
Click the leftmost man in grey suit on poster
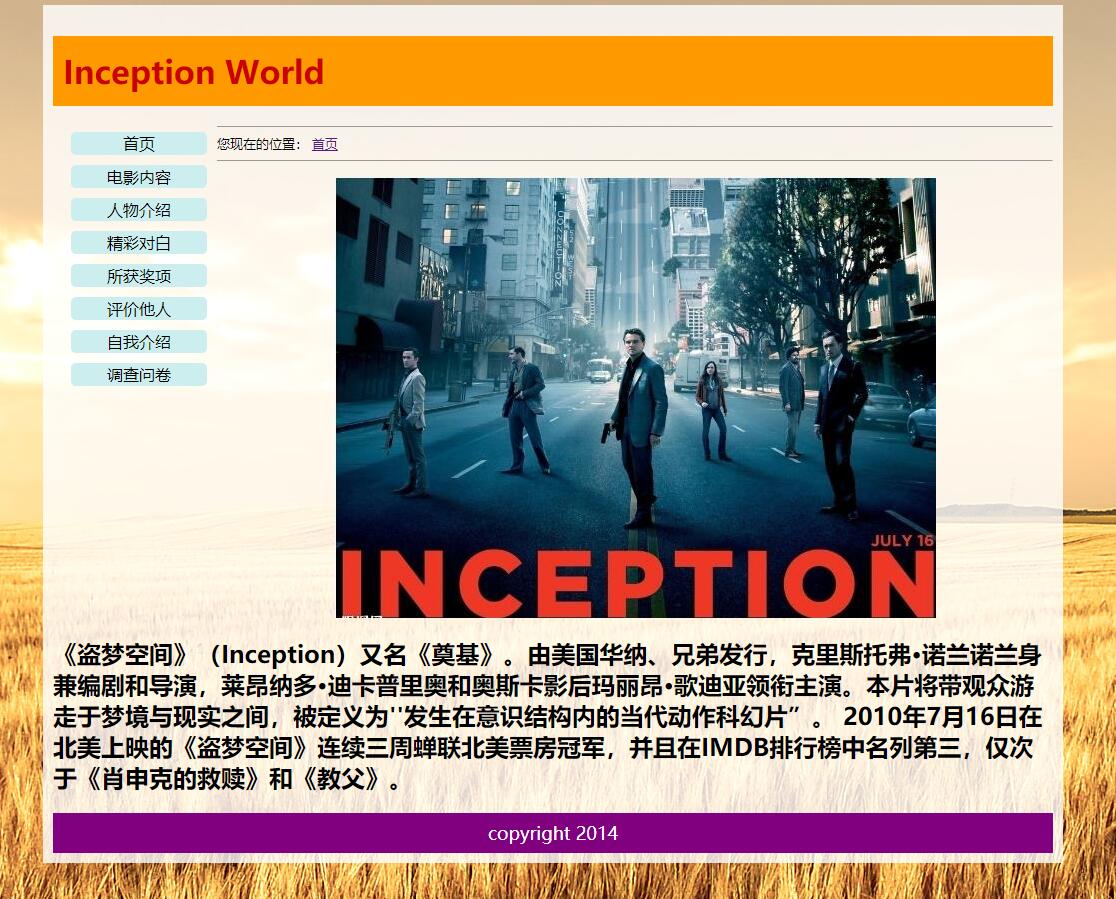point(410,420)
